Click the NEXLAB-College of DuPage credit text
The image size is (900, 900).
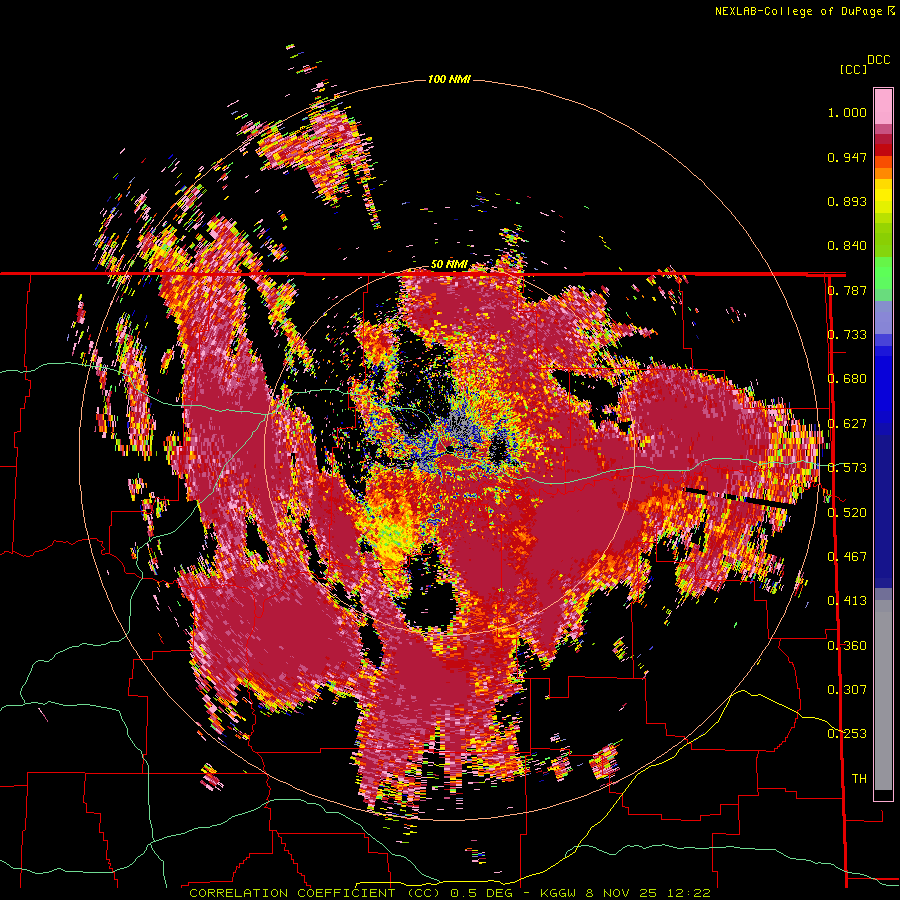[798, 11]
